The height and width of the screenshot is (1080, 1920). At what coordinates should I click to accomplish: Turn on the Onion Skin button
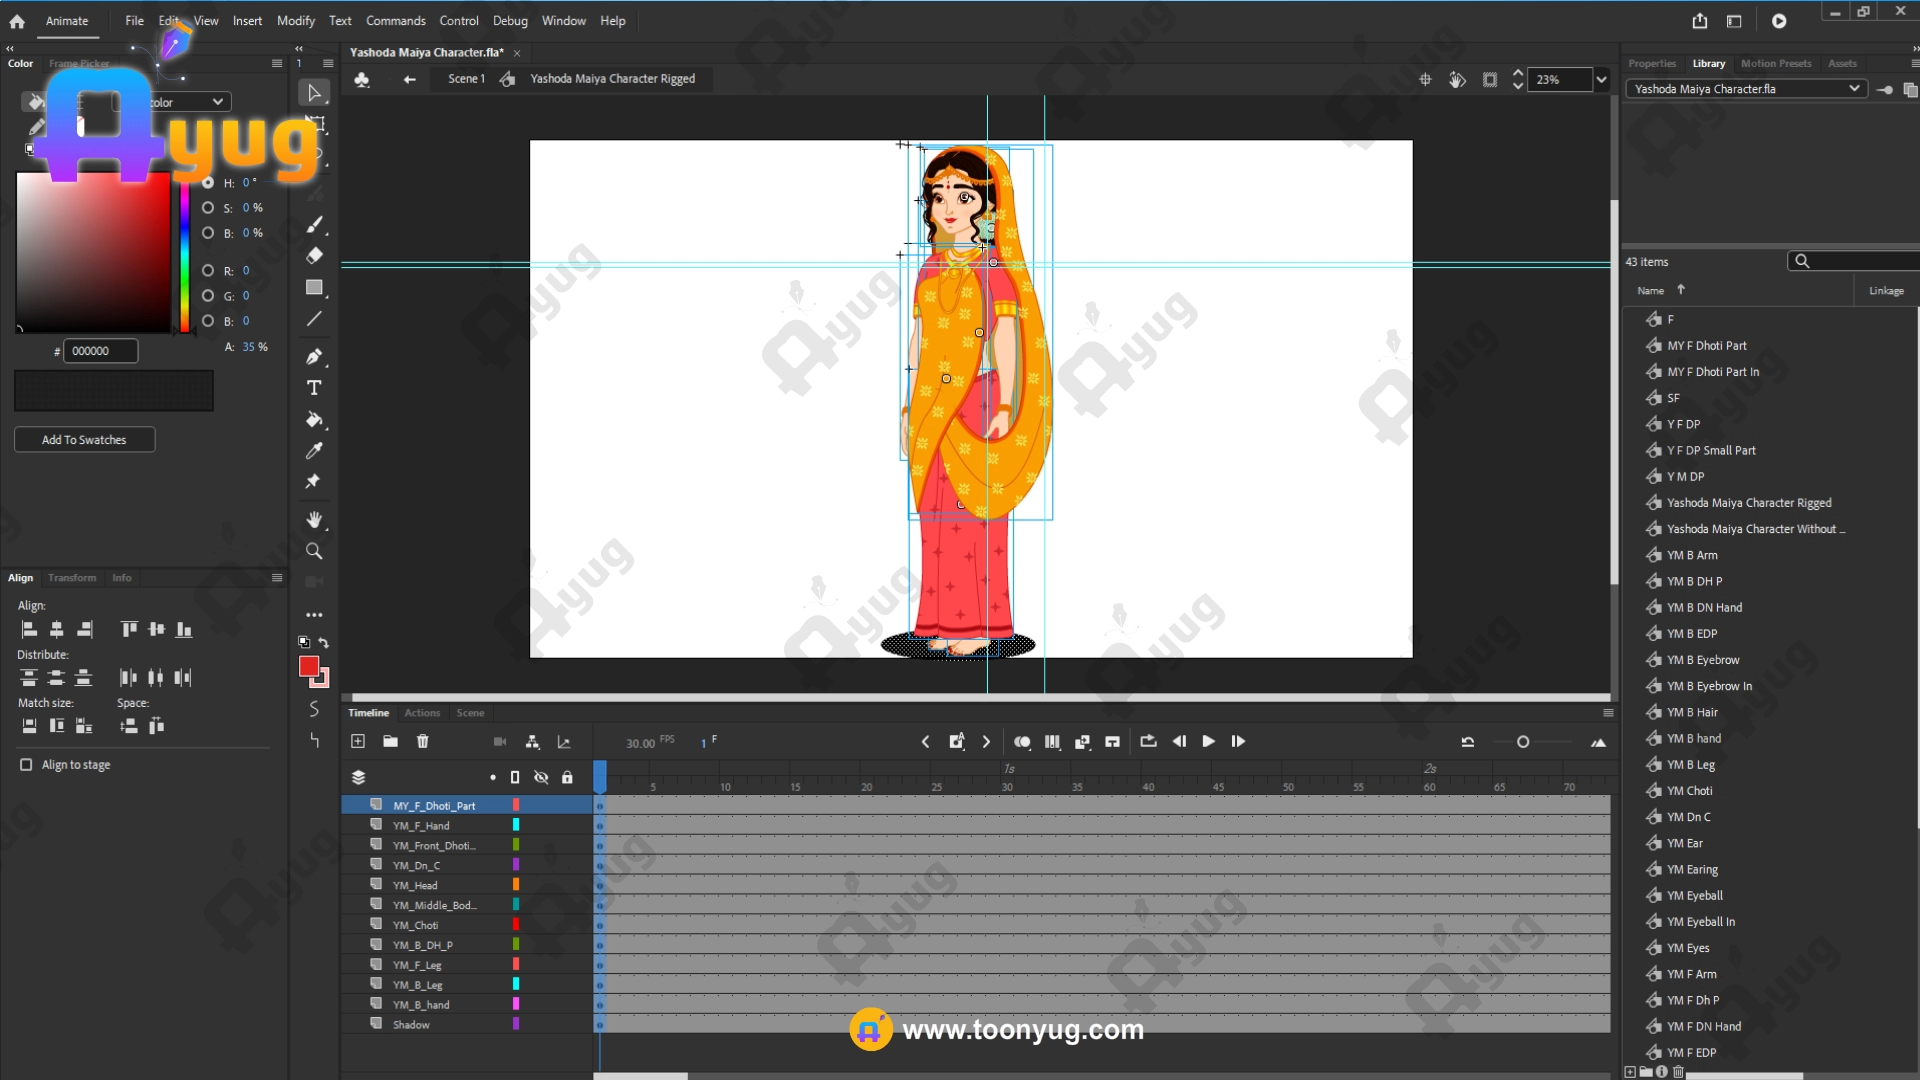1022,741
